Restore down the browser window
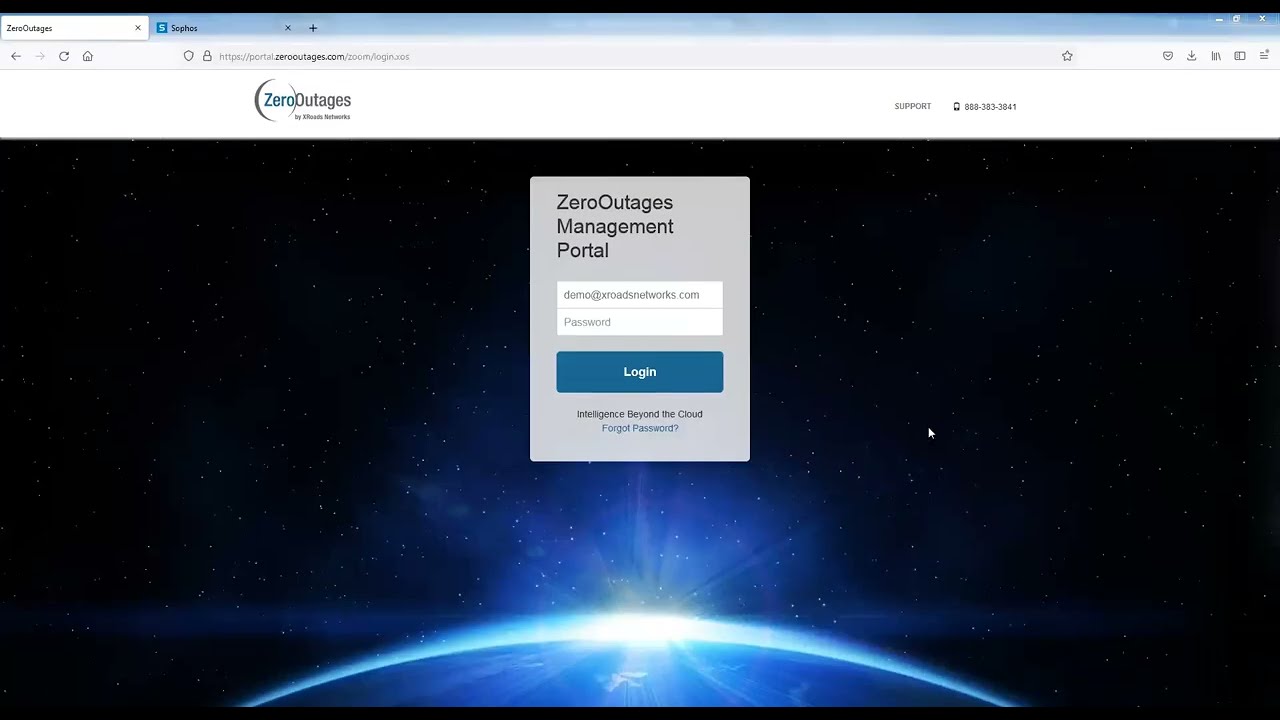Screen dimensions: 1280x720 (x=1237, y=18)
